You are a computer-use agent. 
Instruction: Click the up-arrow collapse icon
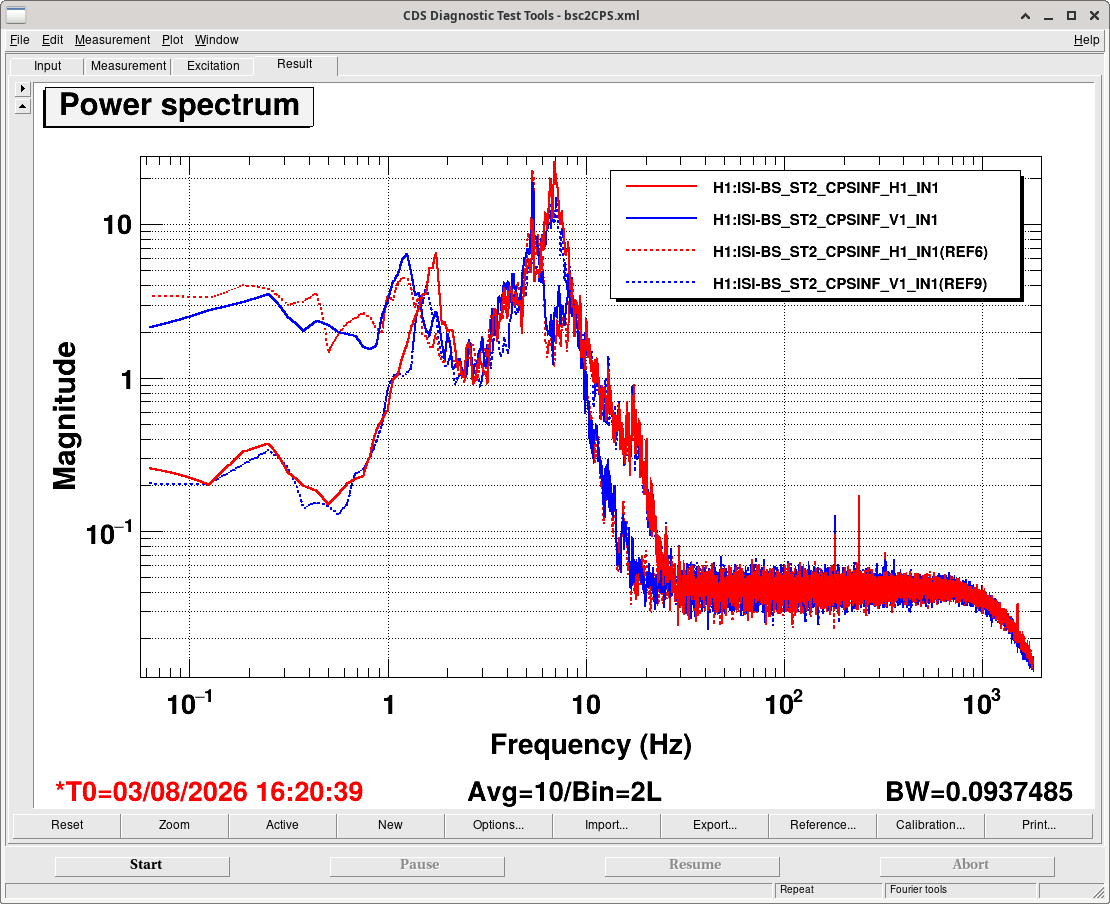point(23,106)
